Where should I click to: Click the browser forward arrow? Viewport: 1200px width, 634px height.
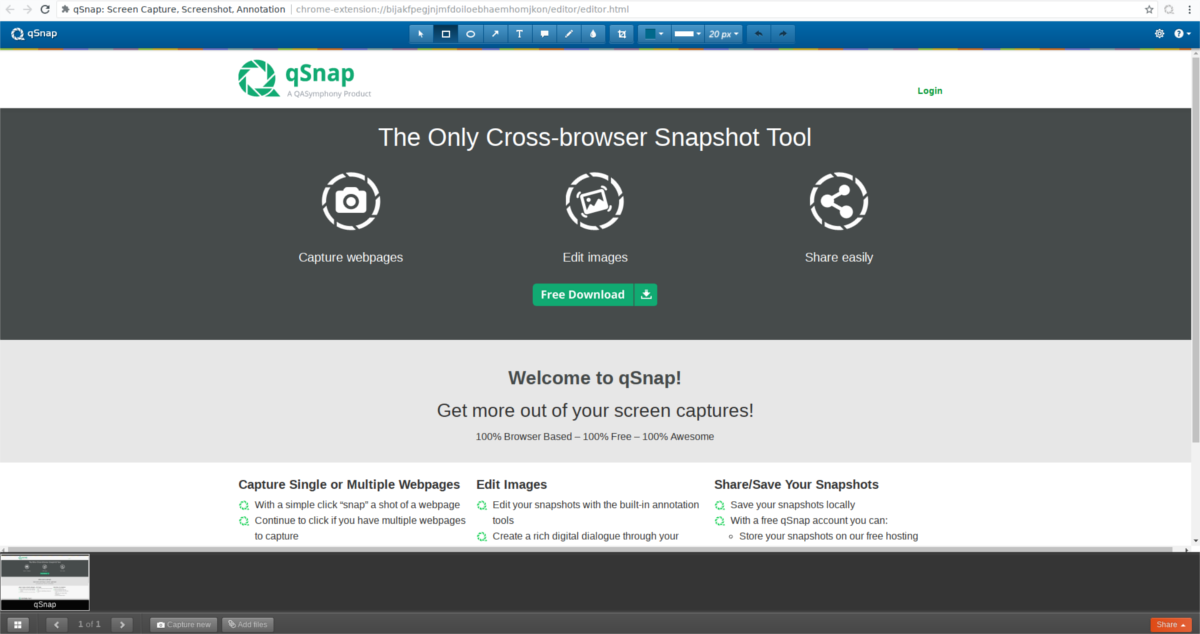(27, 9)
